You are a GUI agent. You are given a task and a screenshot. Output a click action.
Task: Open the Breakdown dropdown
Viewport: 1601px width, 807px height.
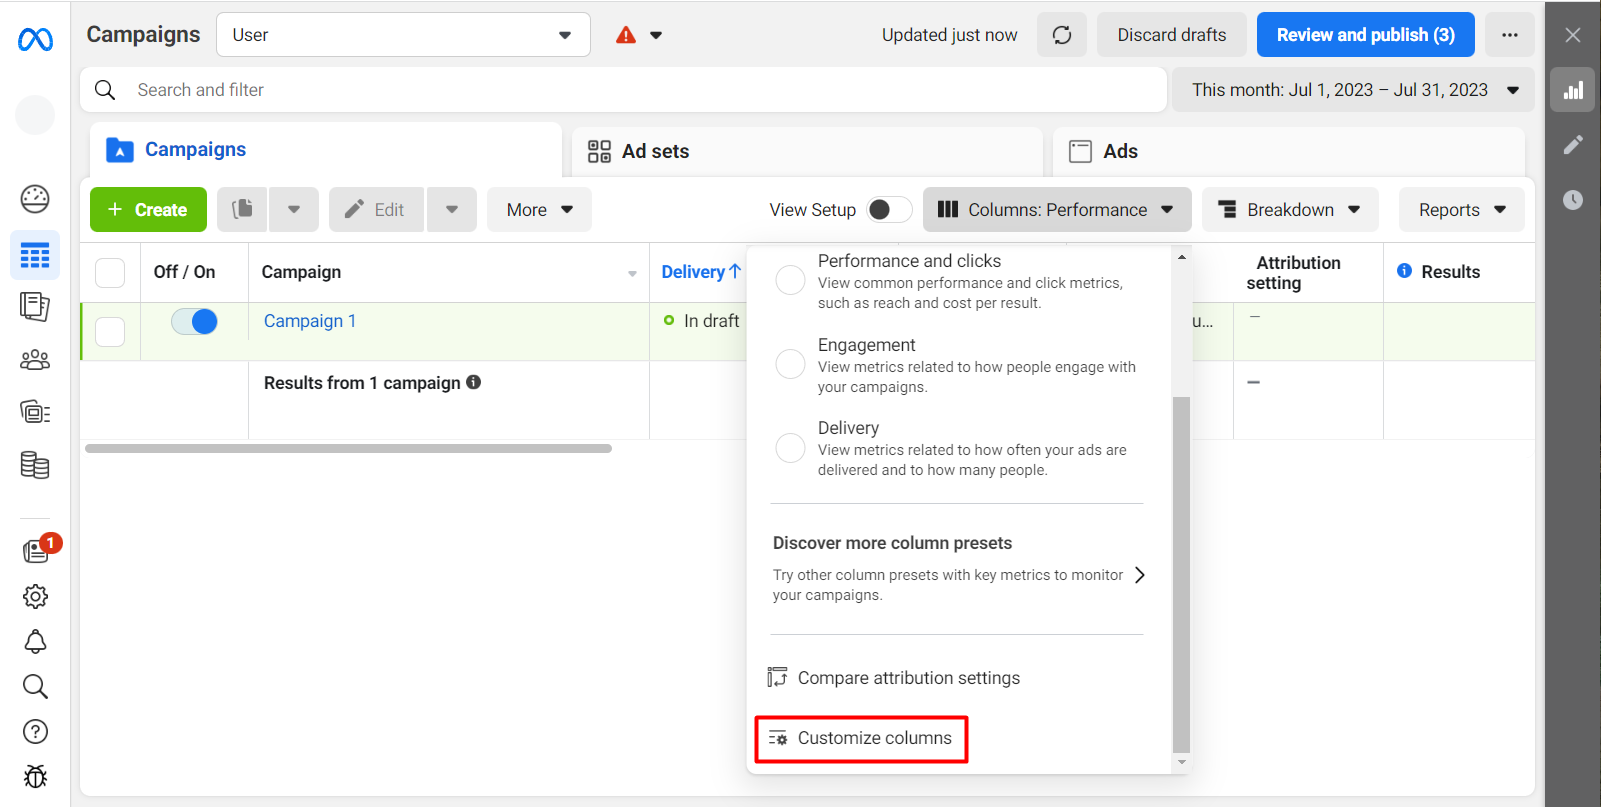1290,209
